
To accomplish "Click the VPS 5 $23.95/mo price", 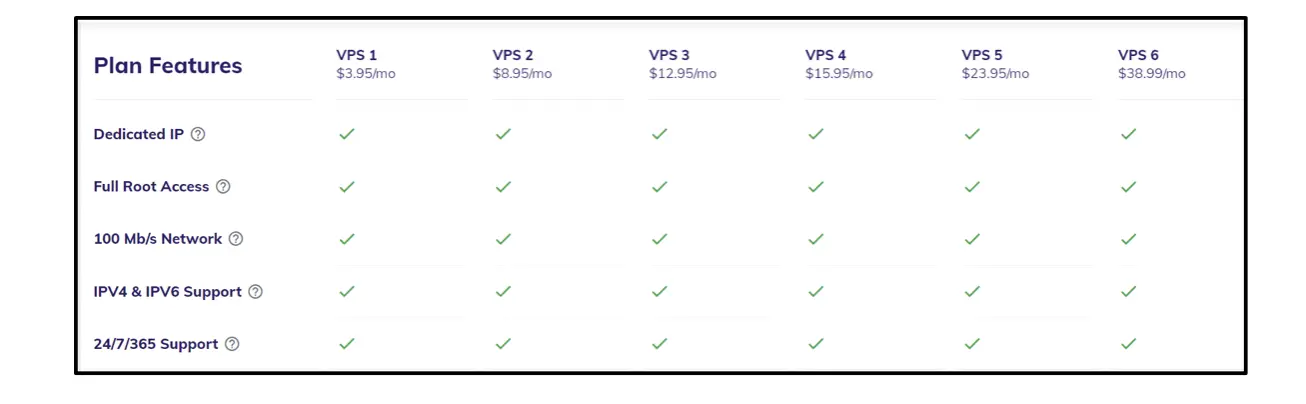I will (x=995, y=74).
